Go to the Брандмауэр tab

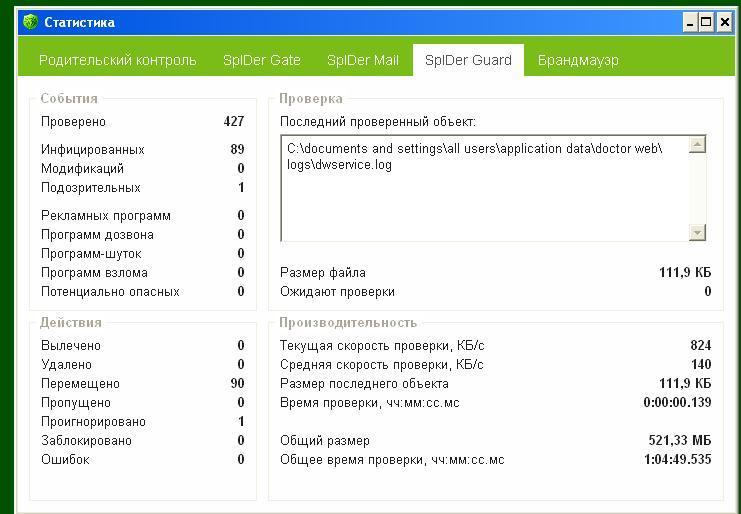[x=578, y=60]
